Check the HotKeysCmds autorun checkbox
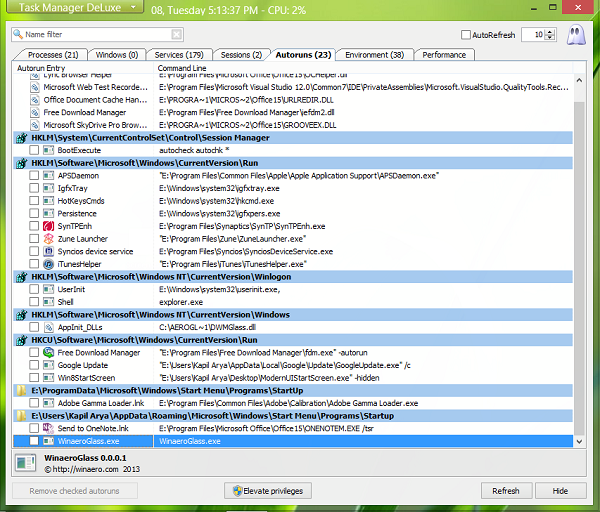The width and height of the screenshot is (600, 512). (x=34, y=201)
